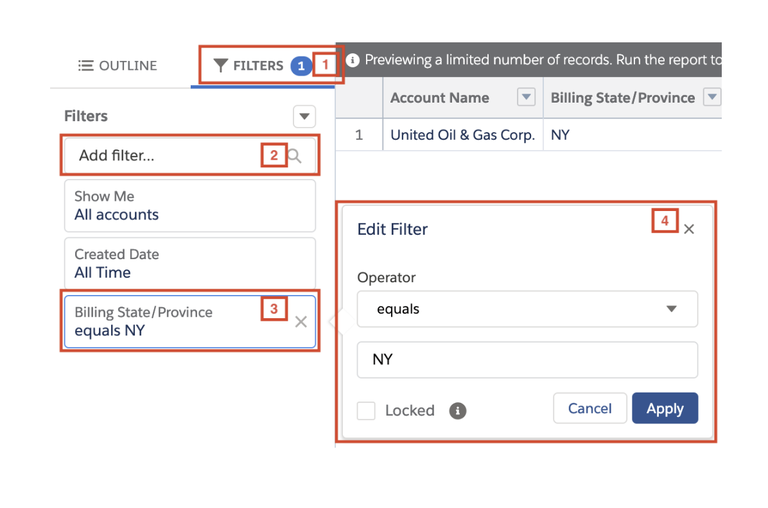Enable the Locked checkbox
Viewport: 768px width, 508px height.
367,410
